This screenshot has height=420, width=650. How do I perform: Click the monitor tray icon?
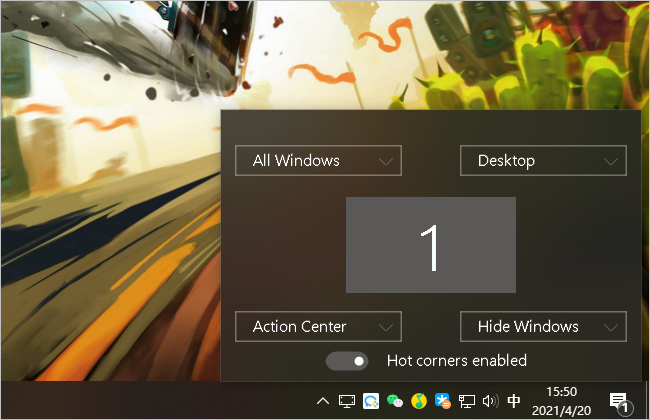[x=347, y=401]
